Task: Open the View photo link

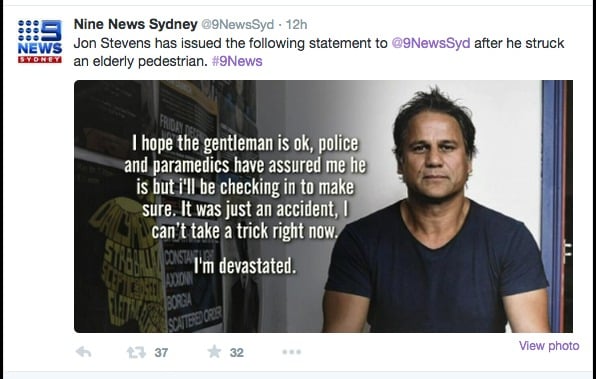Action: tap(549, 346)
